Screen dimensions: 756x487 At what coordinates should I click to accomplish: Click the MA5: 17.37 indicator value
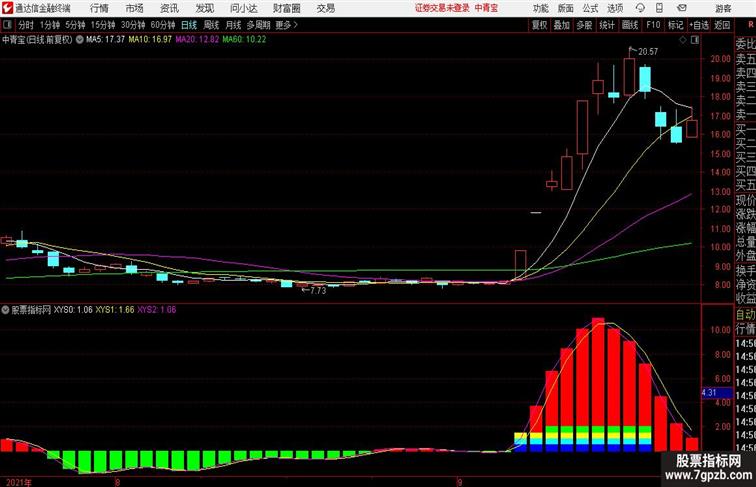click(x=105, y=40)
